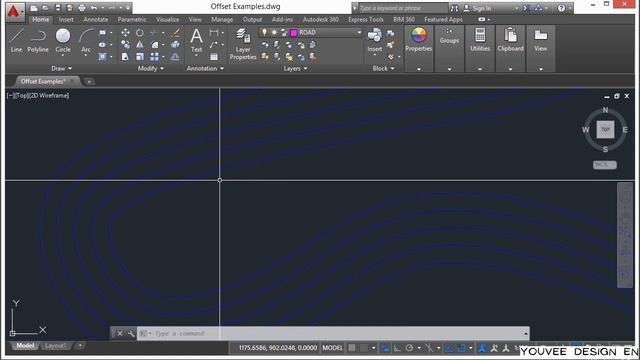The image size is (640, 360).
Task: Pick the Arc tool
Action: [x=86, y=40]
